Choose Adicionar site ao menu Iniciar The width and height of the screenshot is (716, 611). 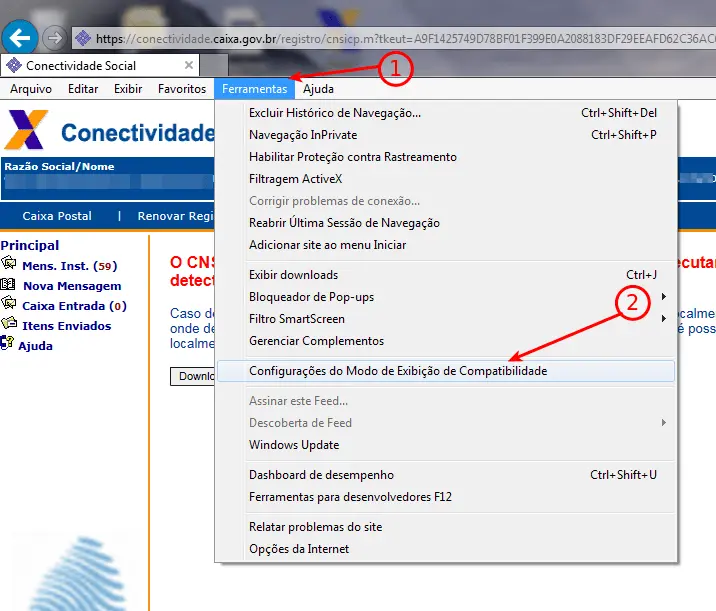tap(446, 245)
